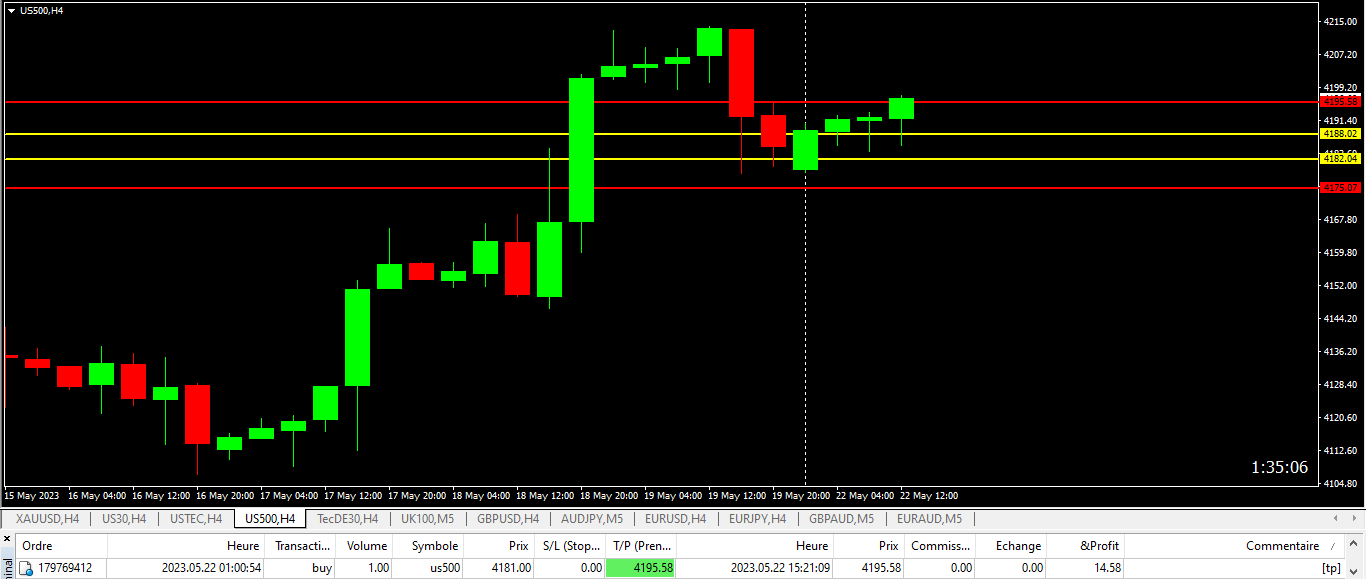Sort by the &Profit column header

click(1086, 546)
